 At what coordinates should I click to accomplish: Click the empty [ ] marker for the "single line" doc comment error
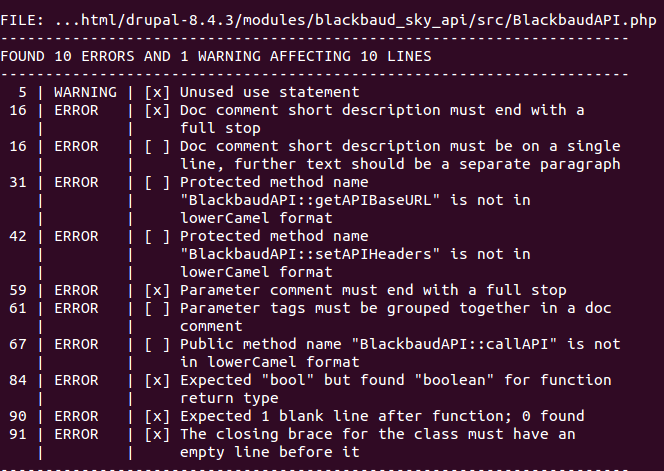[157, 146]
